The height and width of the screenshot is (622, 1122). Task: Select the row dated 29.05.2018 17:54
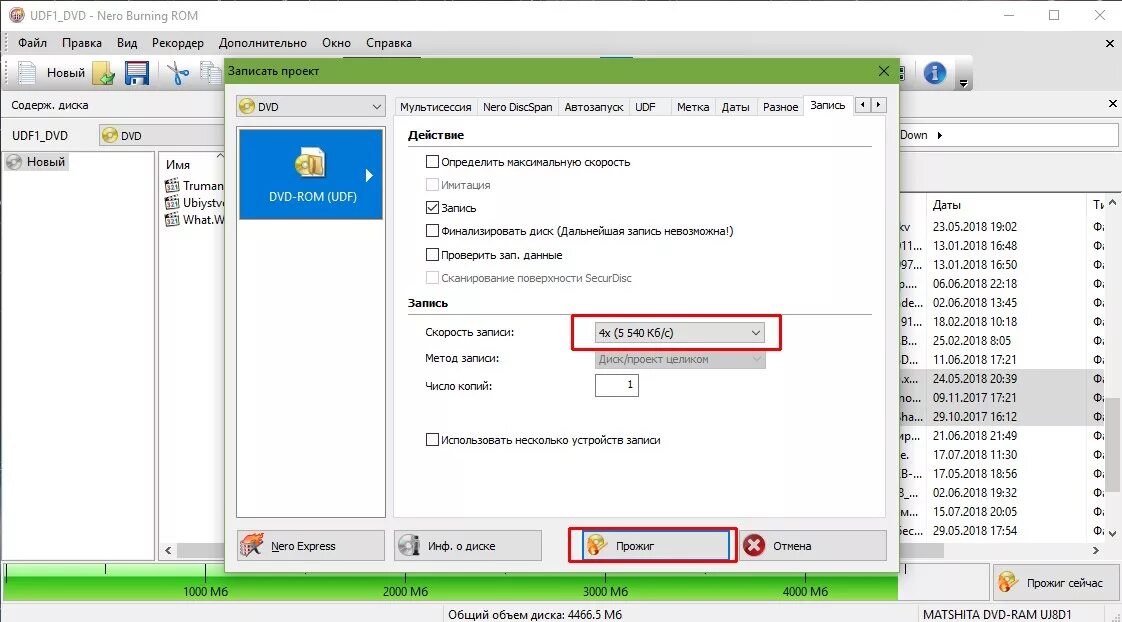point(974,530)
